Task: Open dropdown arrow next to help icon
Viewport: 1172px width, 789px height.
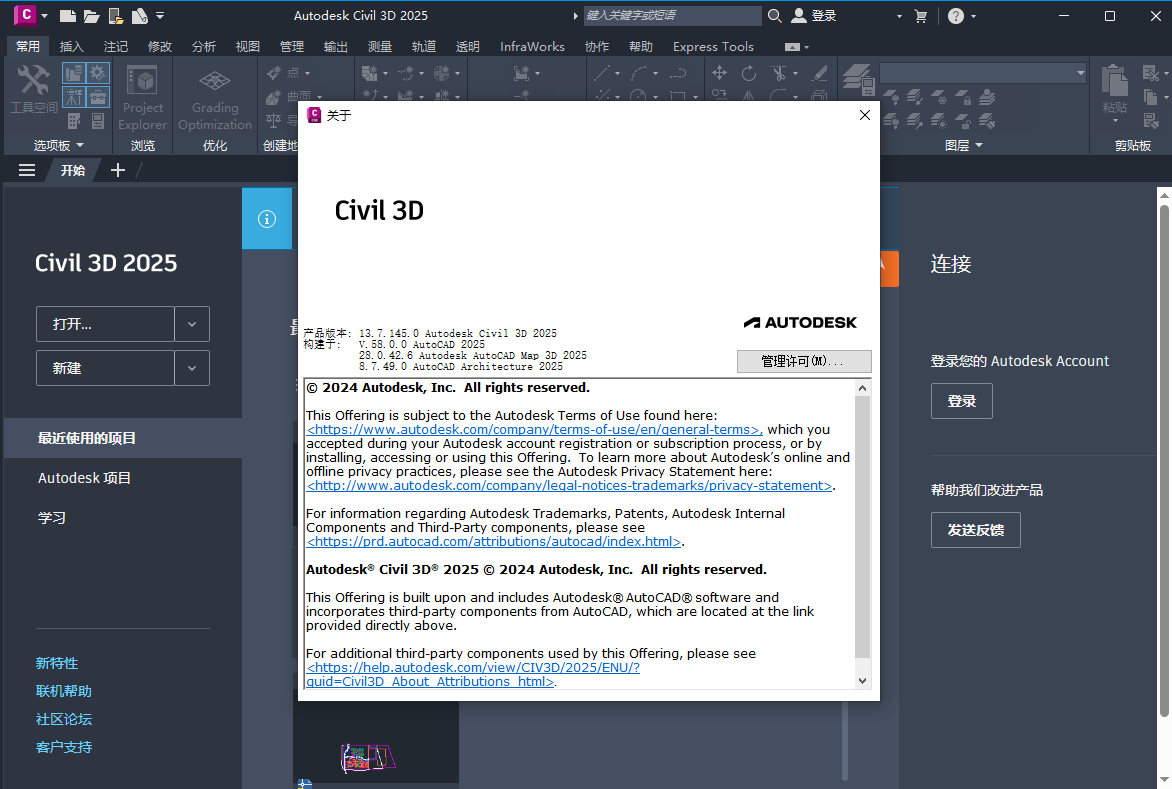Action: (x=973, y=16)
